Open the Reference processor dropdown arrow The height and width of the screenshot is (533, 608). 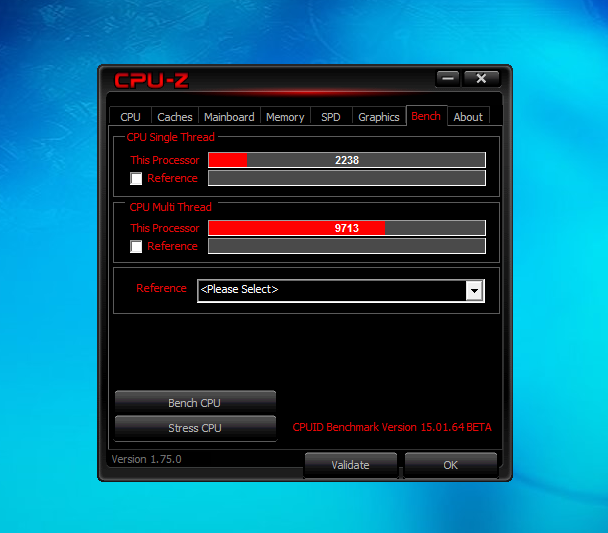pyautogui.click(x=475, y=290)
